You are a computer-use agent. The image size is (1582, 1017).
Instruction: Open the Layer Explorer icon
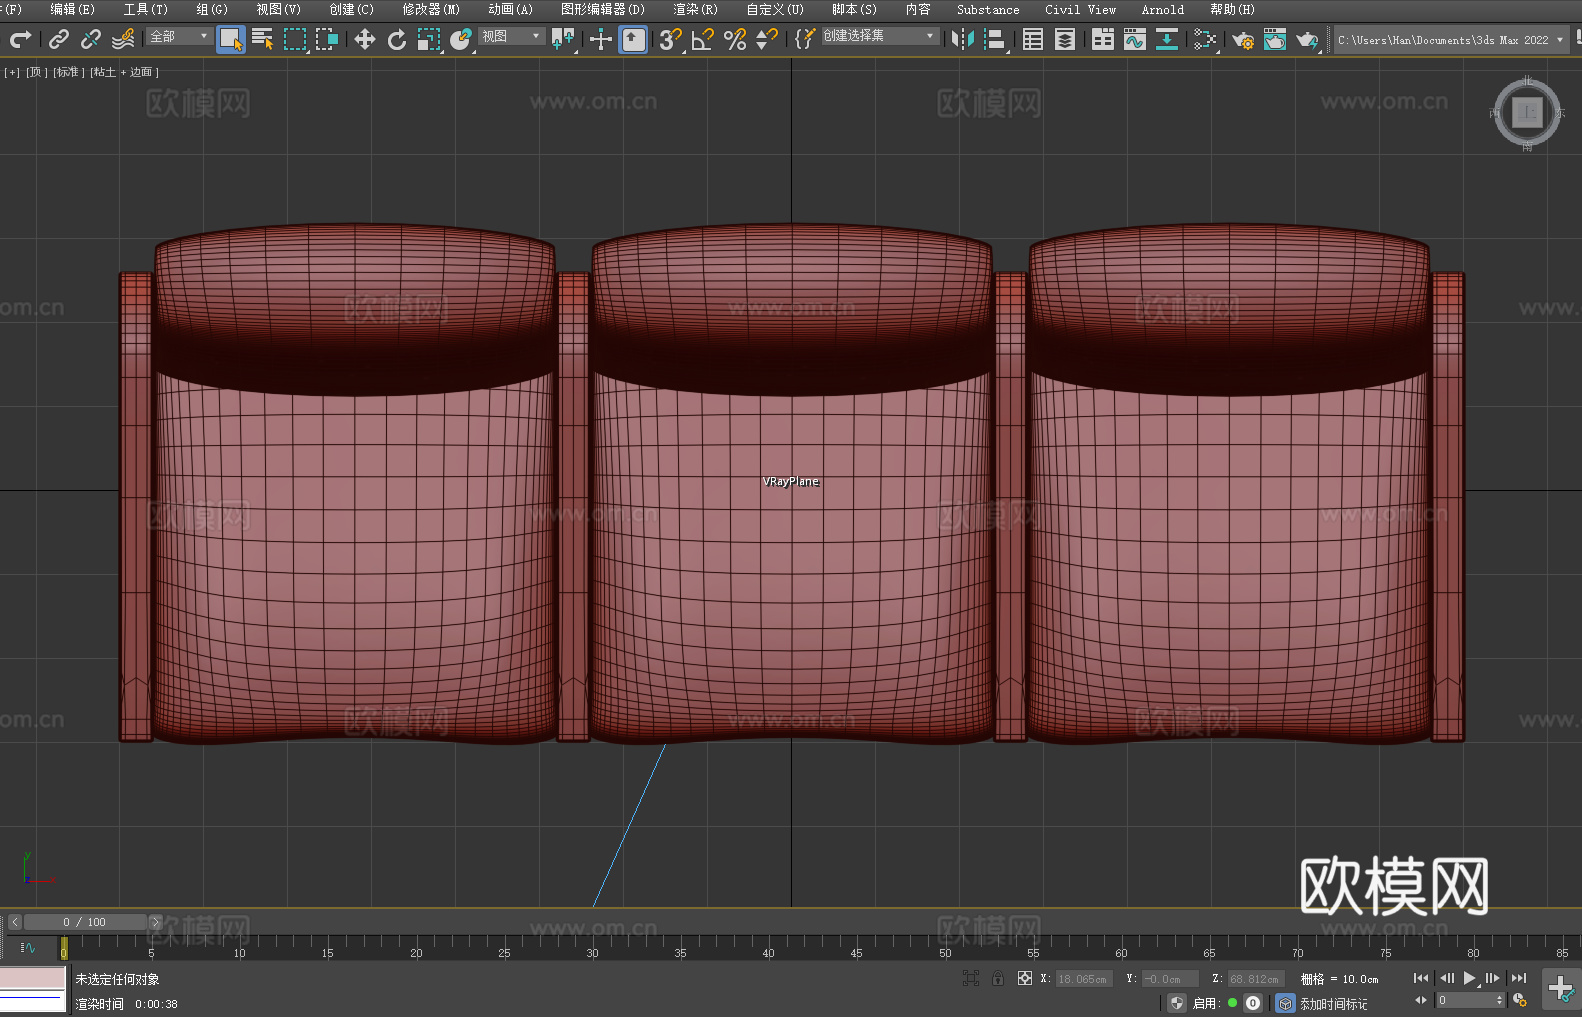(x=1065, y=39)
